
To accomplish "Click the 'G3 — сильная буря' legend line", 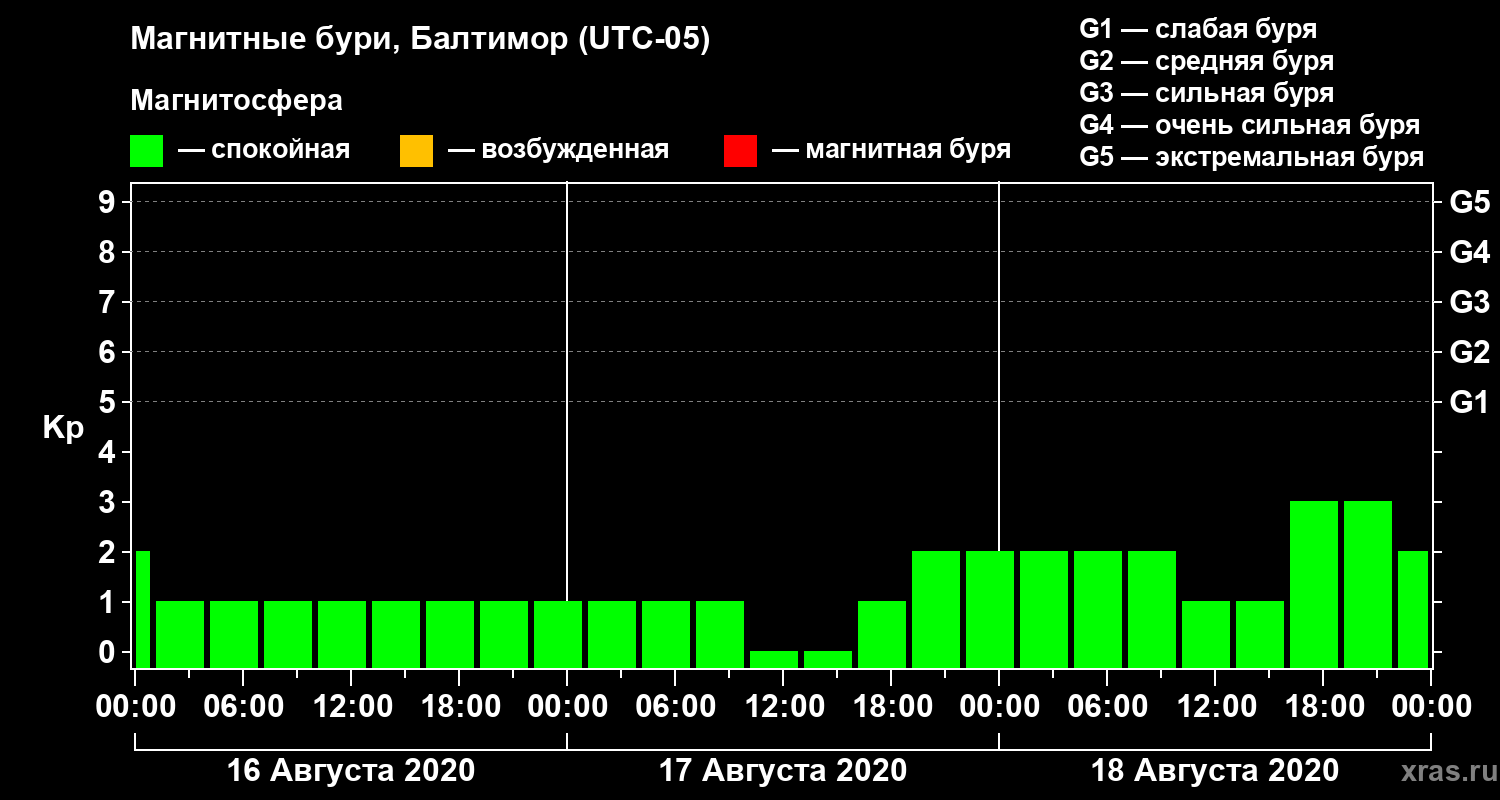I will click(x=1206, y=93).
